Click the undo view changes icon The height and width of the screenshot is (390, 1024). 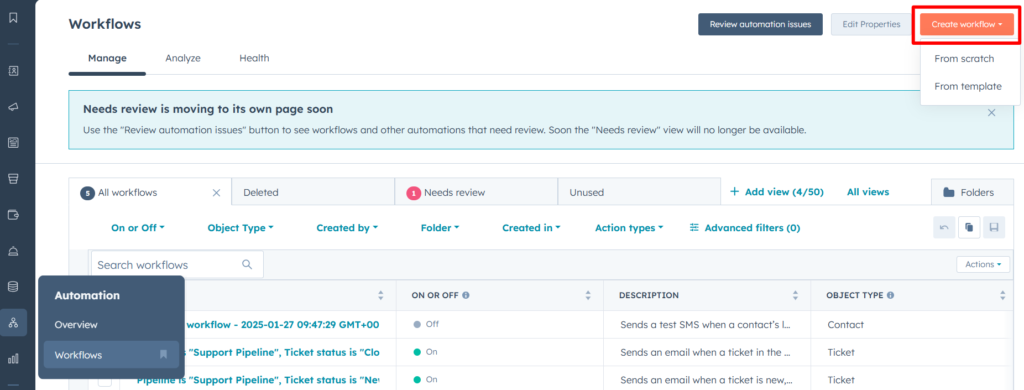tap(944, 227)
